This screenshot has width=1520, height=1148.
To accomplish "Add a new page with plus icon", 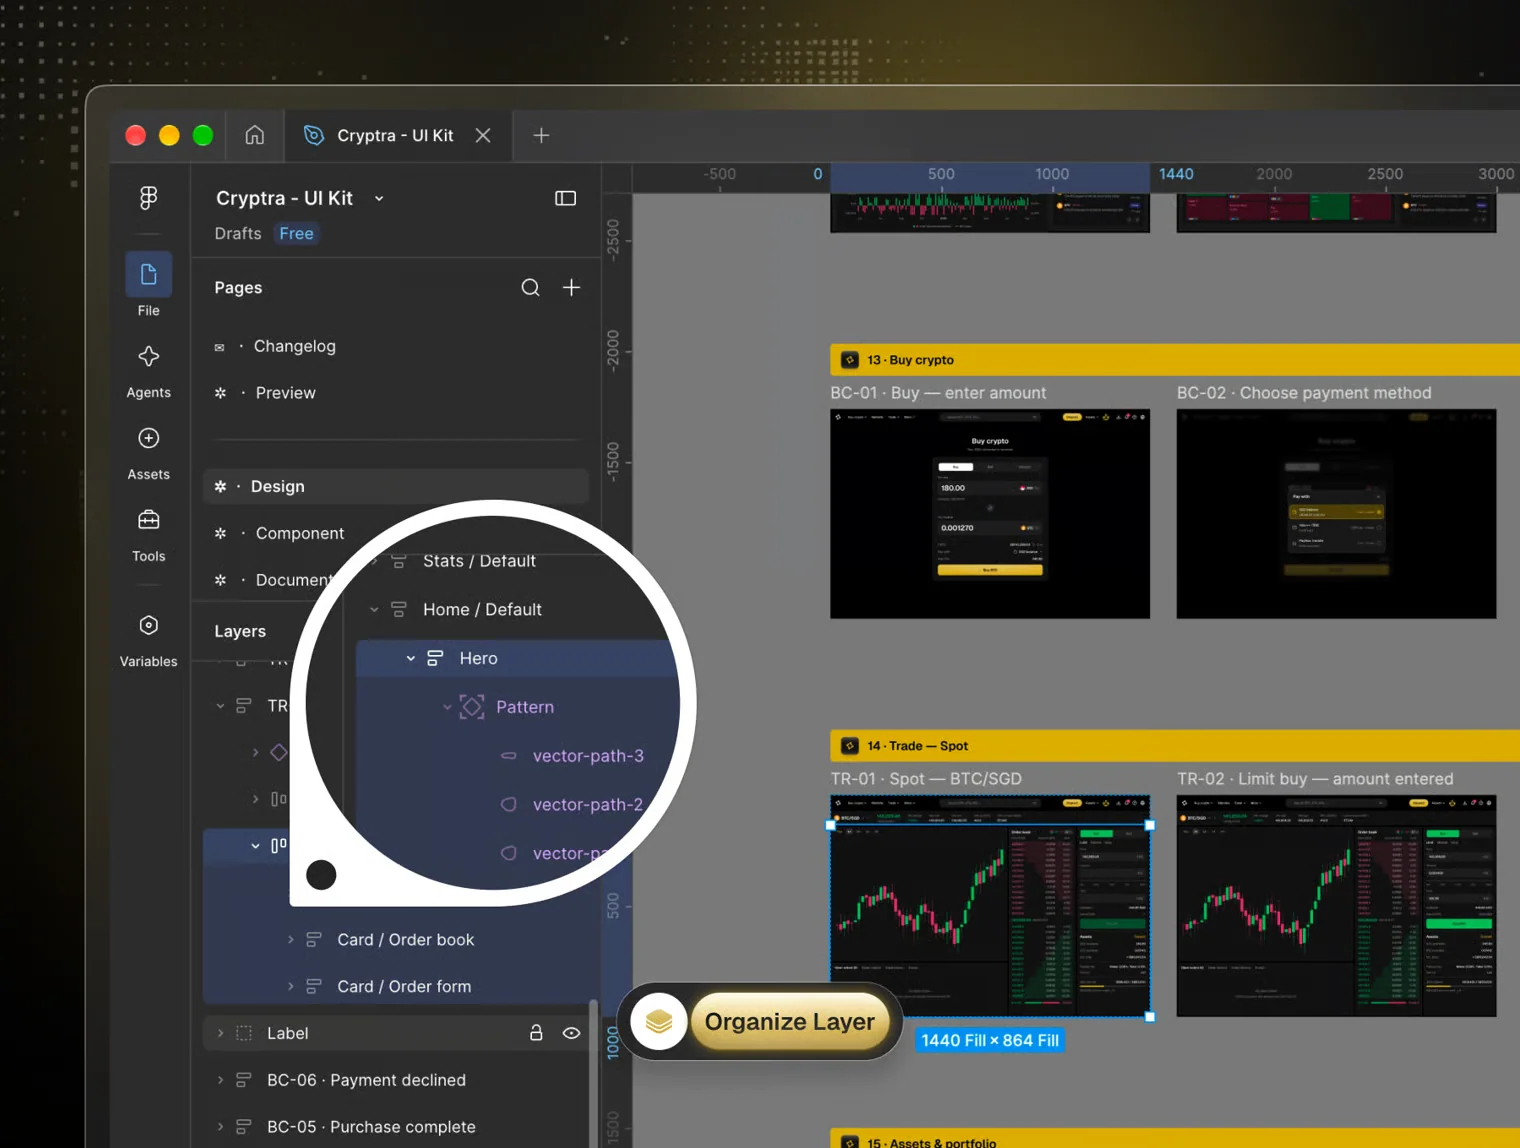I will point(571,288).
